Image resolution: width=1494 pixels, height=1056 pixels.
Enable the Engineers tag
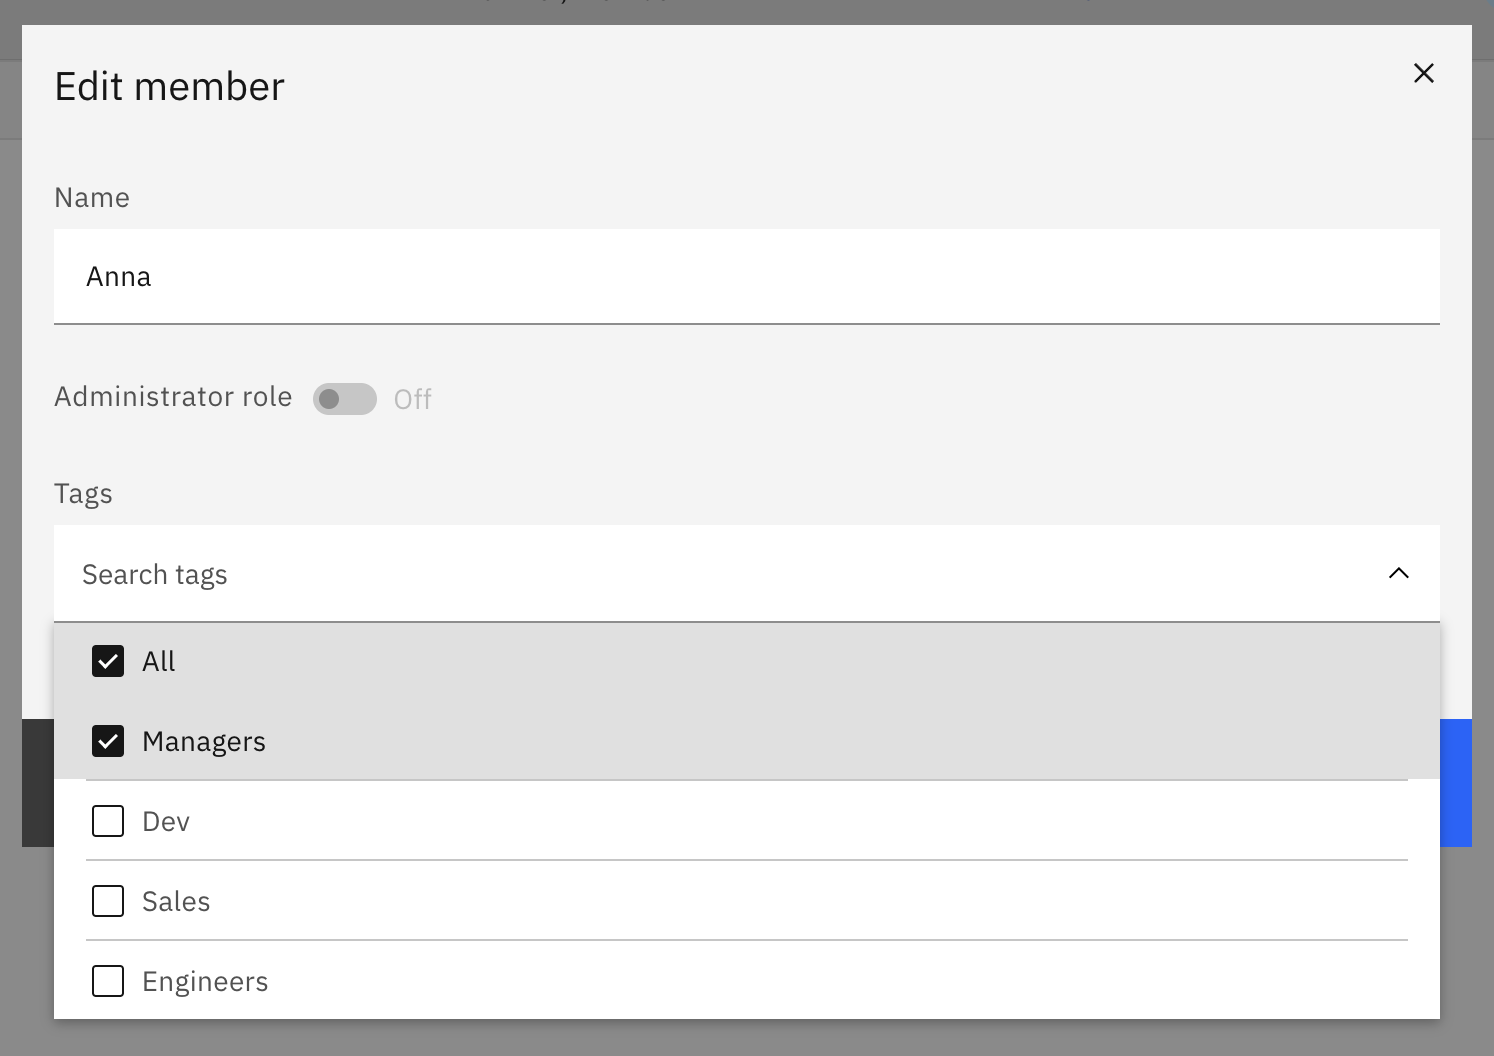108,981
